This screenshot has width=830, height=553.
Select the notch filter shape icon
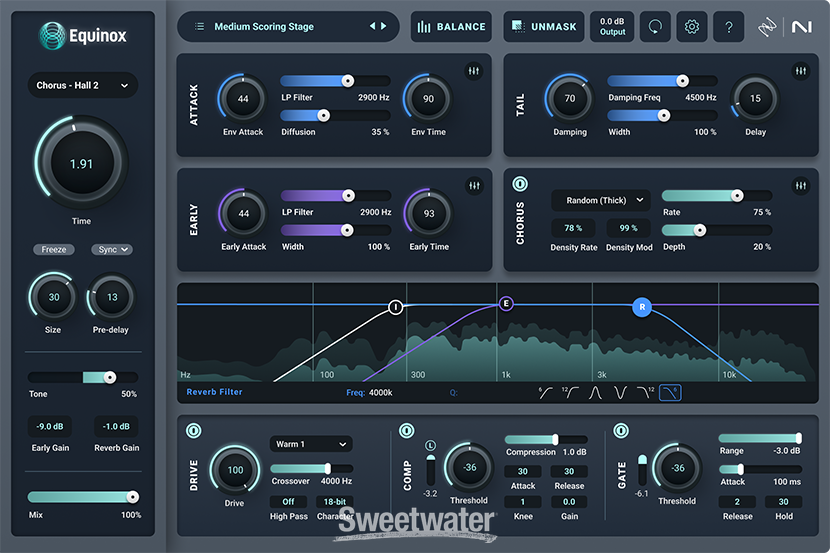tap(622, 393)
